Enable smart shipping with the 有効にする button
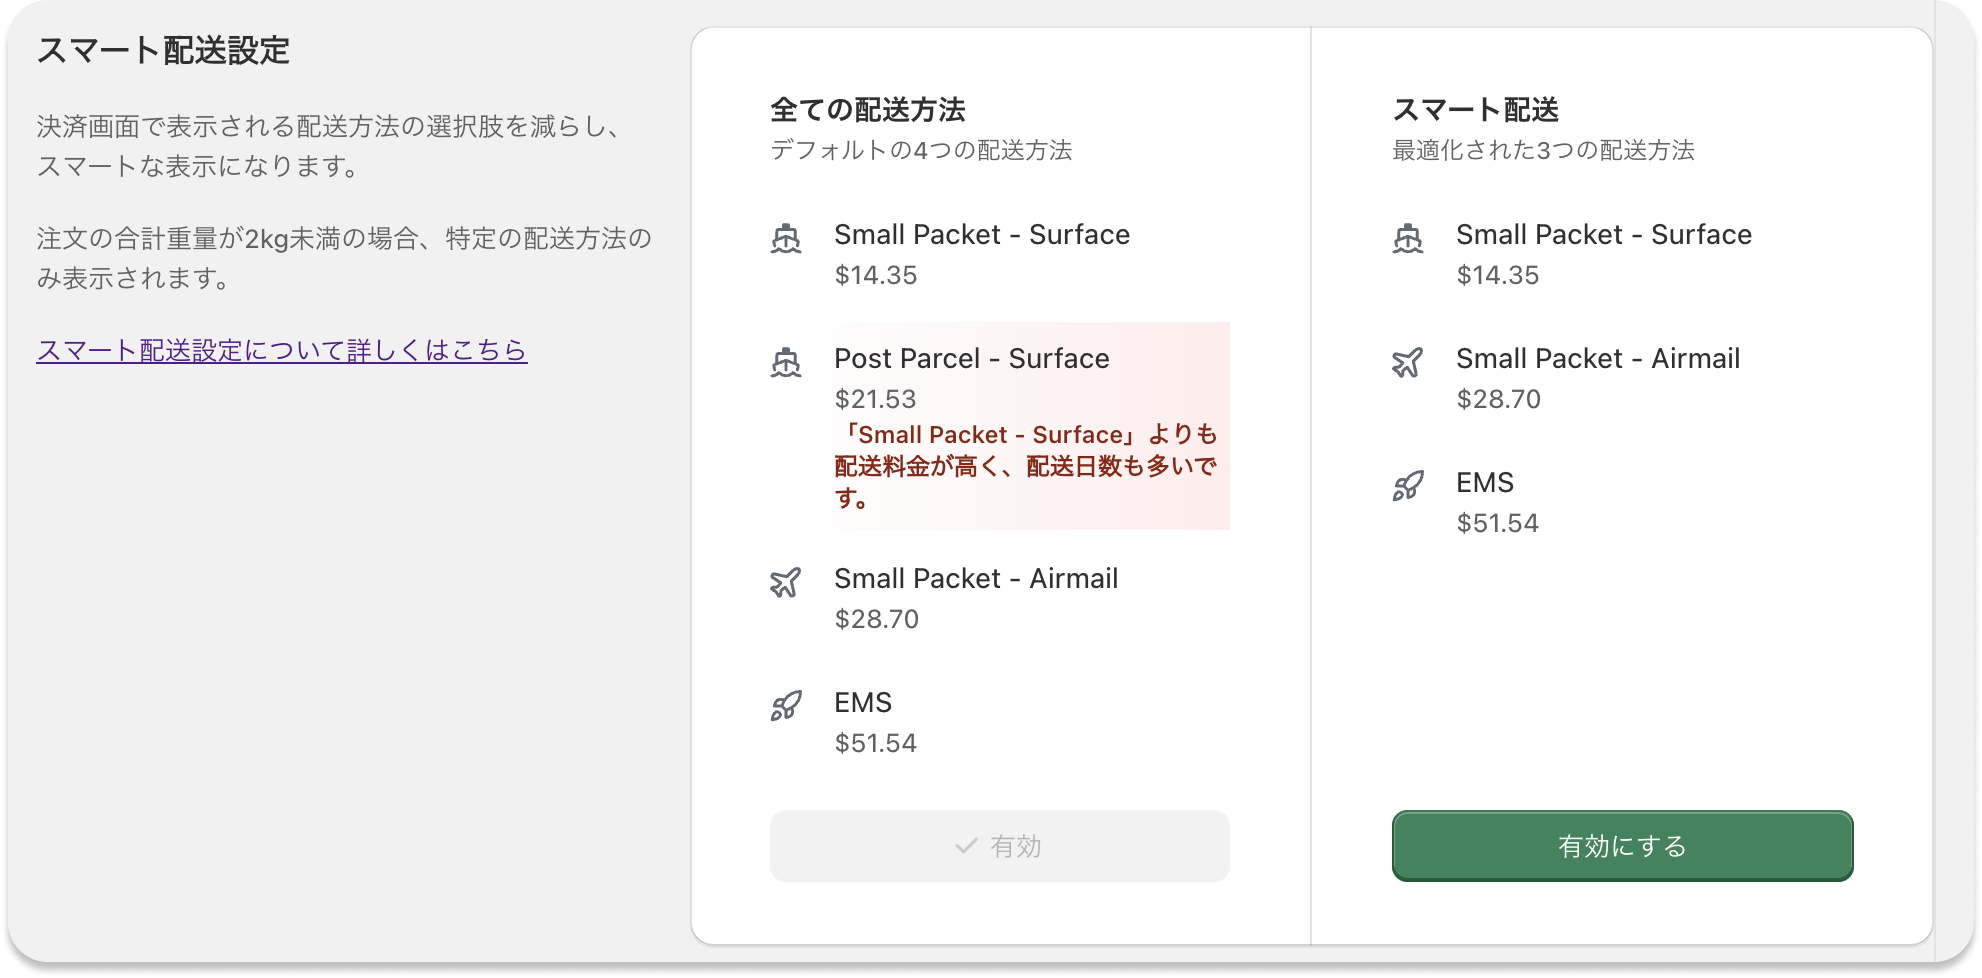Viewport: 1982px width, 978px height. [x=1621, y=846]
